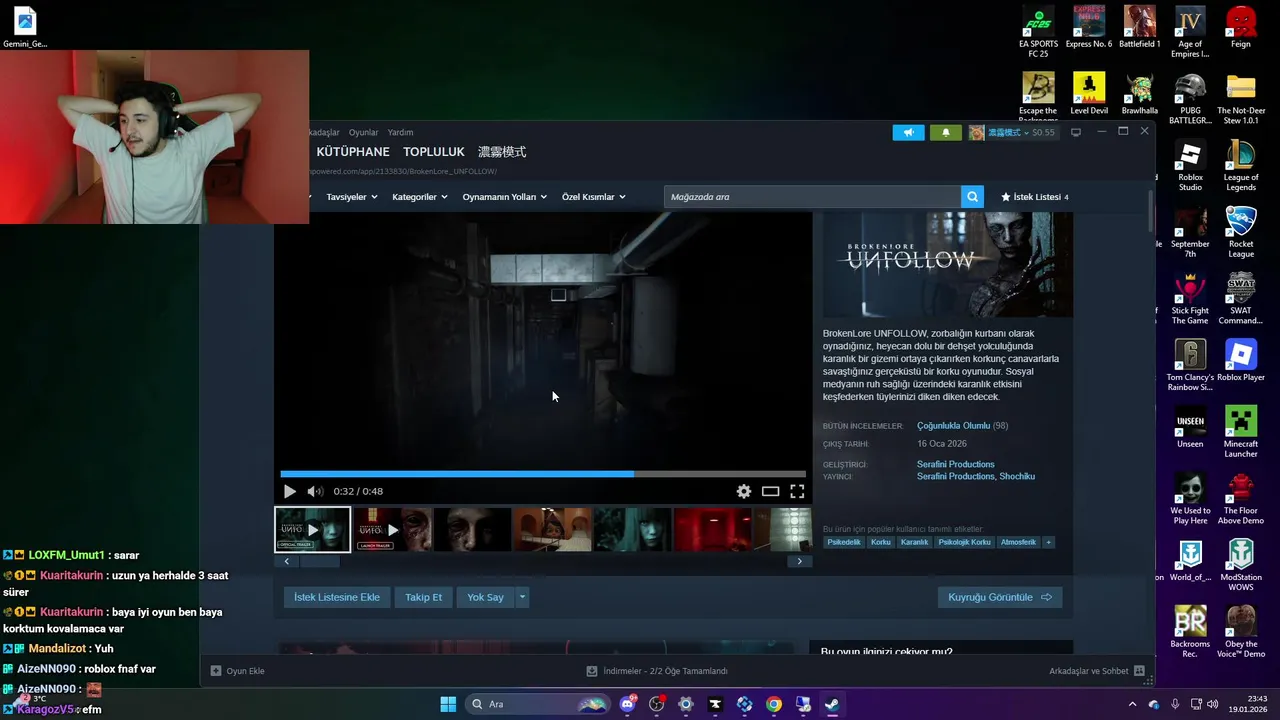This screenshot has width=1280, height=720.
Task: Open Roblox Studio desktop shortcut
Action: pos(1190,166)
